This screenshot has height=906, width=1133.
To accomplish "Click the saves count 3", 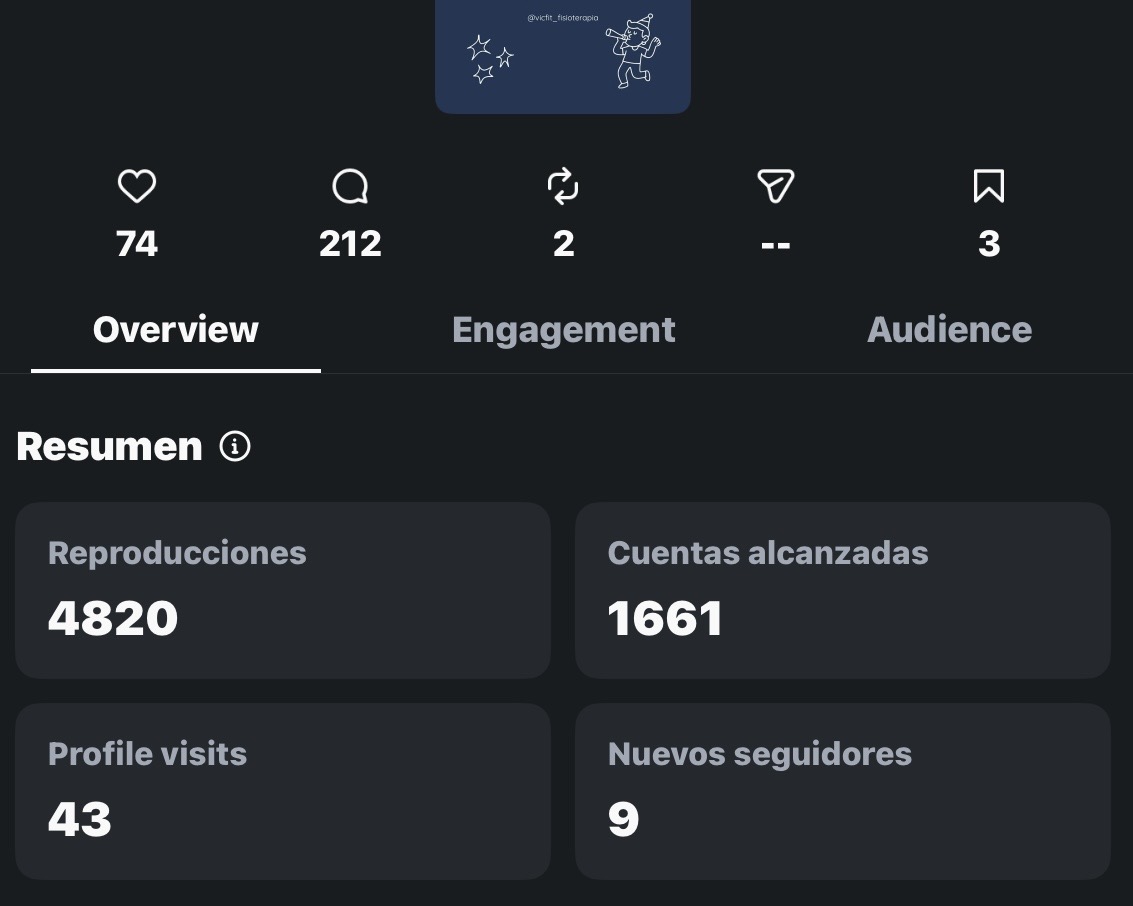I will [989, 243].
